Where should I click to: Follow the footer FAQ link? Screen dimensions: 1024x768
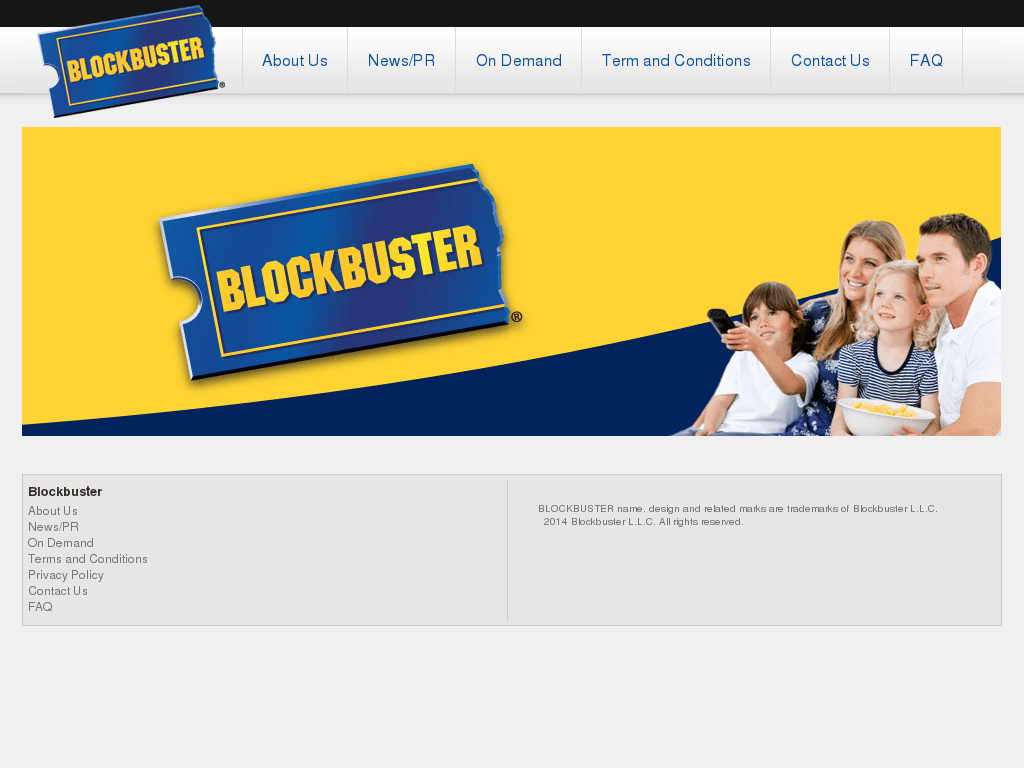point(40,607)
